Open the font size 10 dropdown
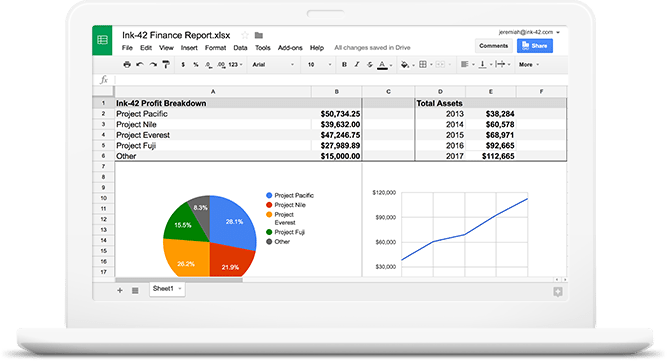The width and height of the screenshot is (667, 361). point(319,65)
